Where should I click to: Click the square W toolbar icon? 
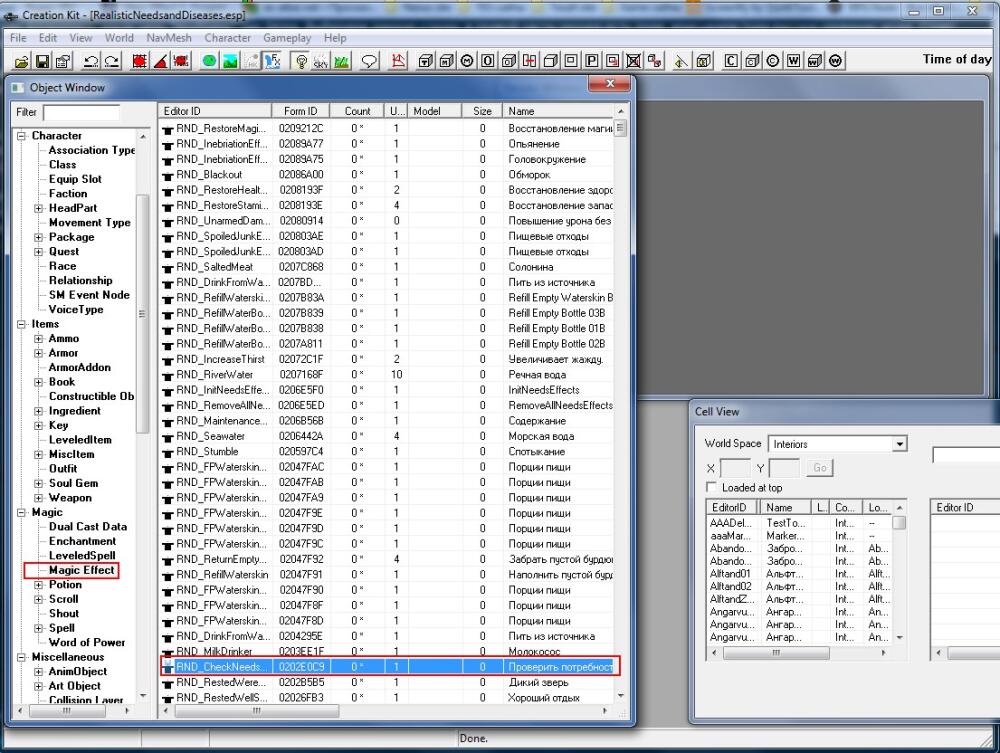click(x=793, y=61)
